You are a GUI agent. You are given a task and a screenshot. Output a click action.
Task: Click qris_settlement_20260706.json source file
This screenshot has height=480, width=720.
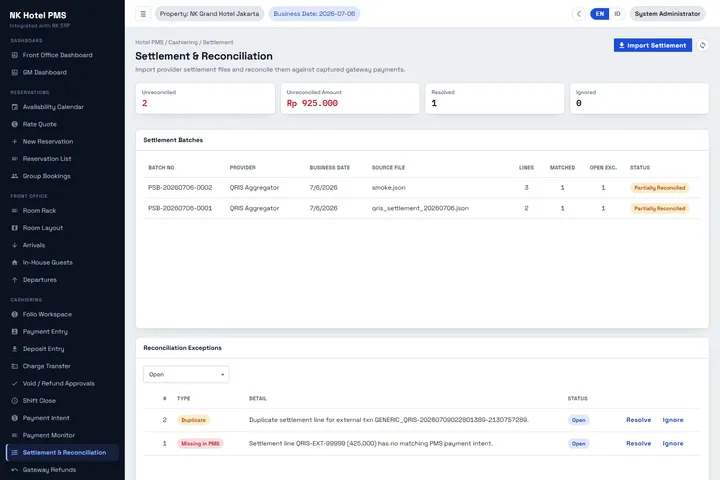[x=420, y=209]
